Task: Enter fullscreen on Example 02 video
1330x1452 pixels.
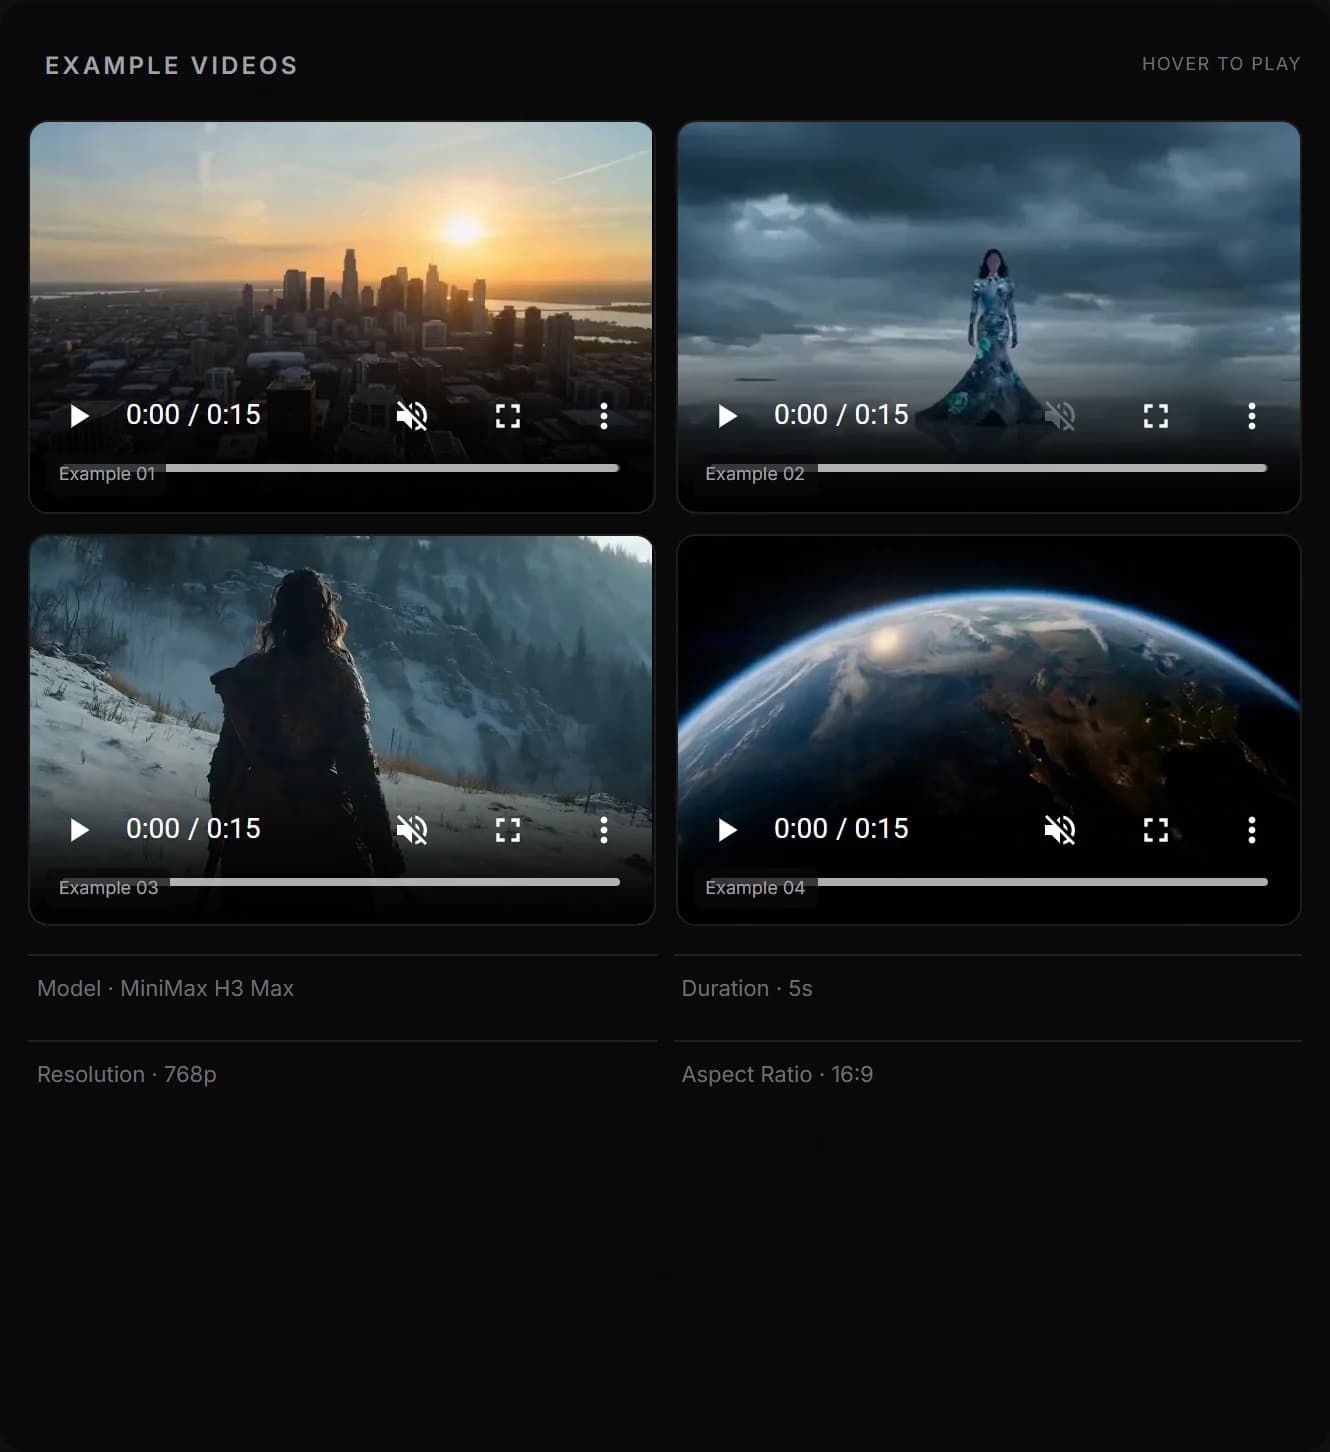Action: 1156,416
